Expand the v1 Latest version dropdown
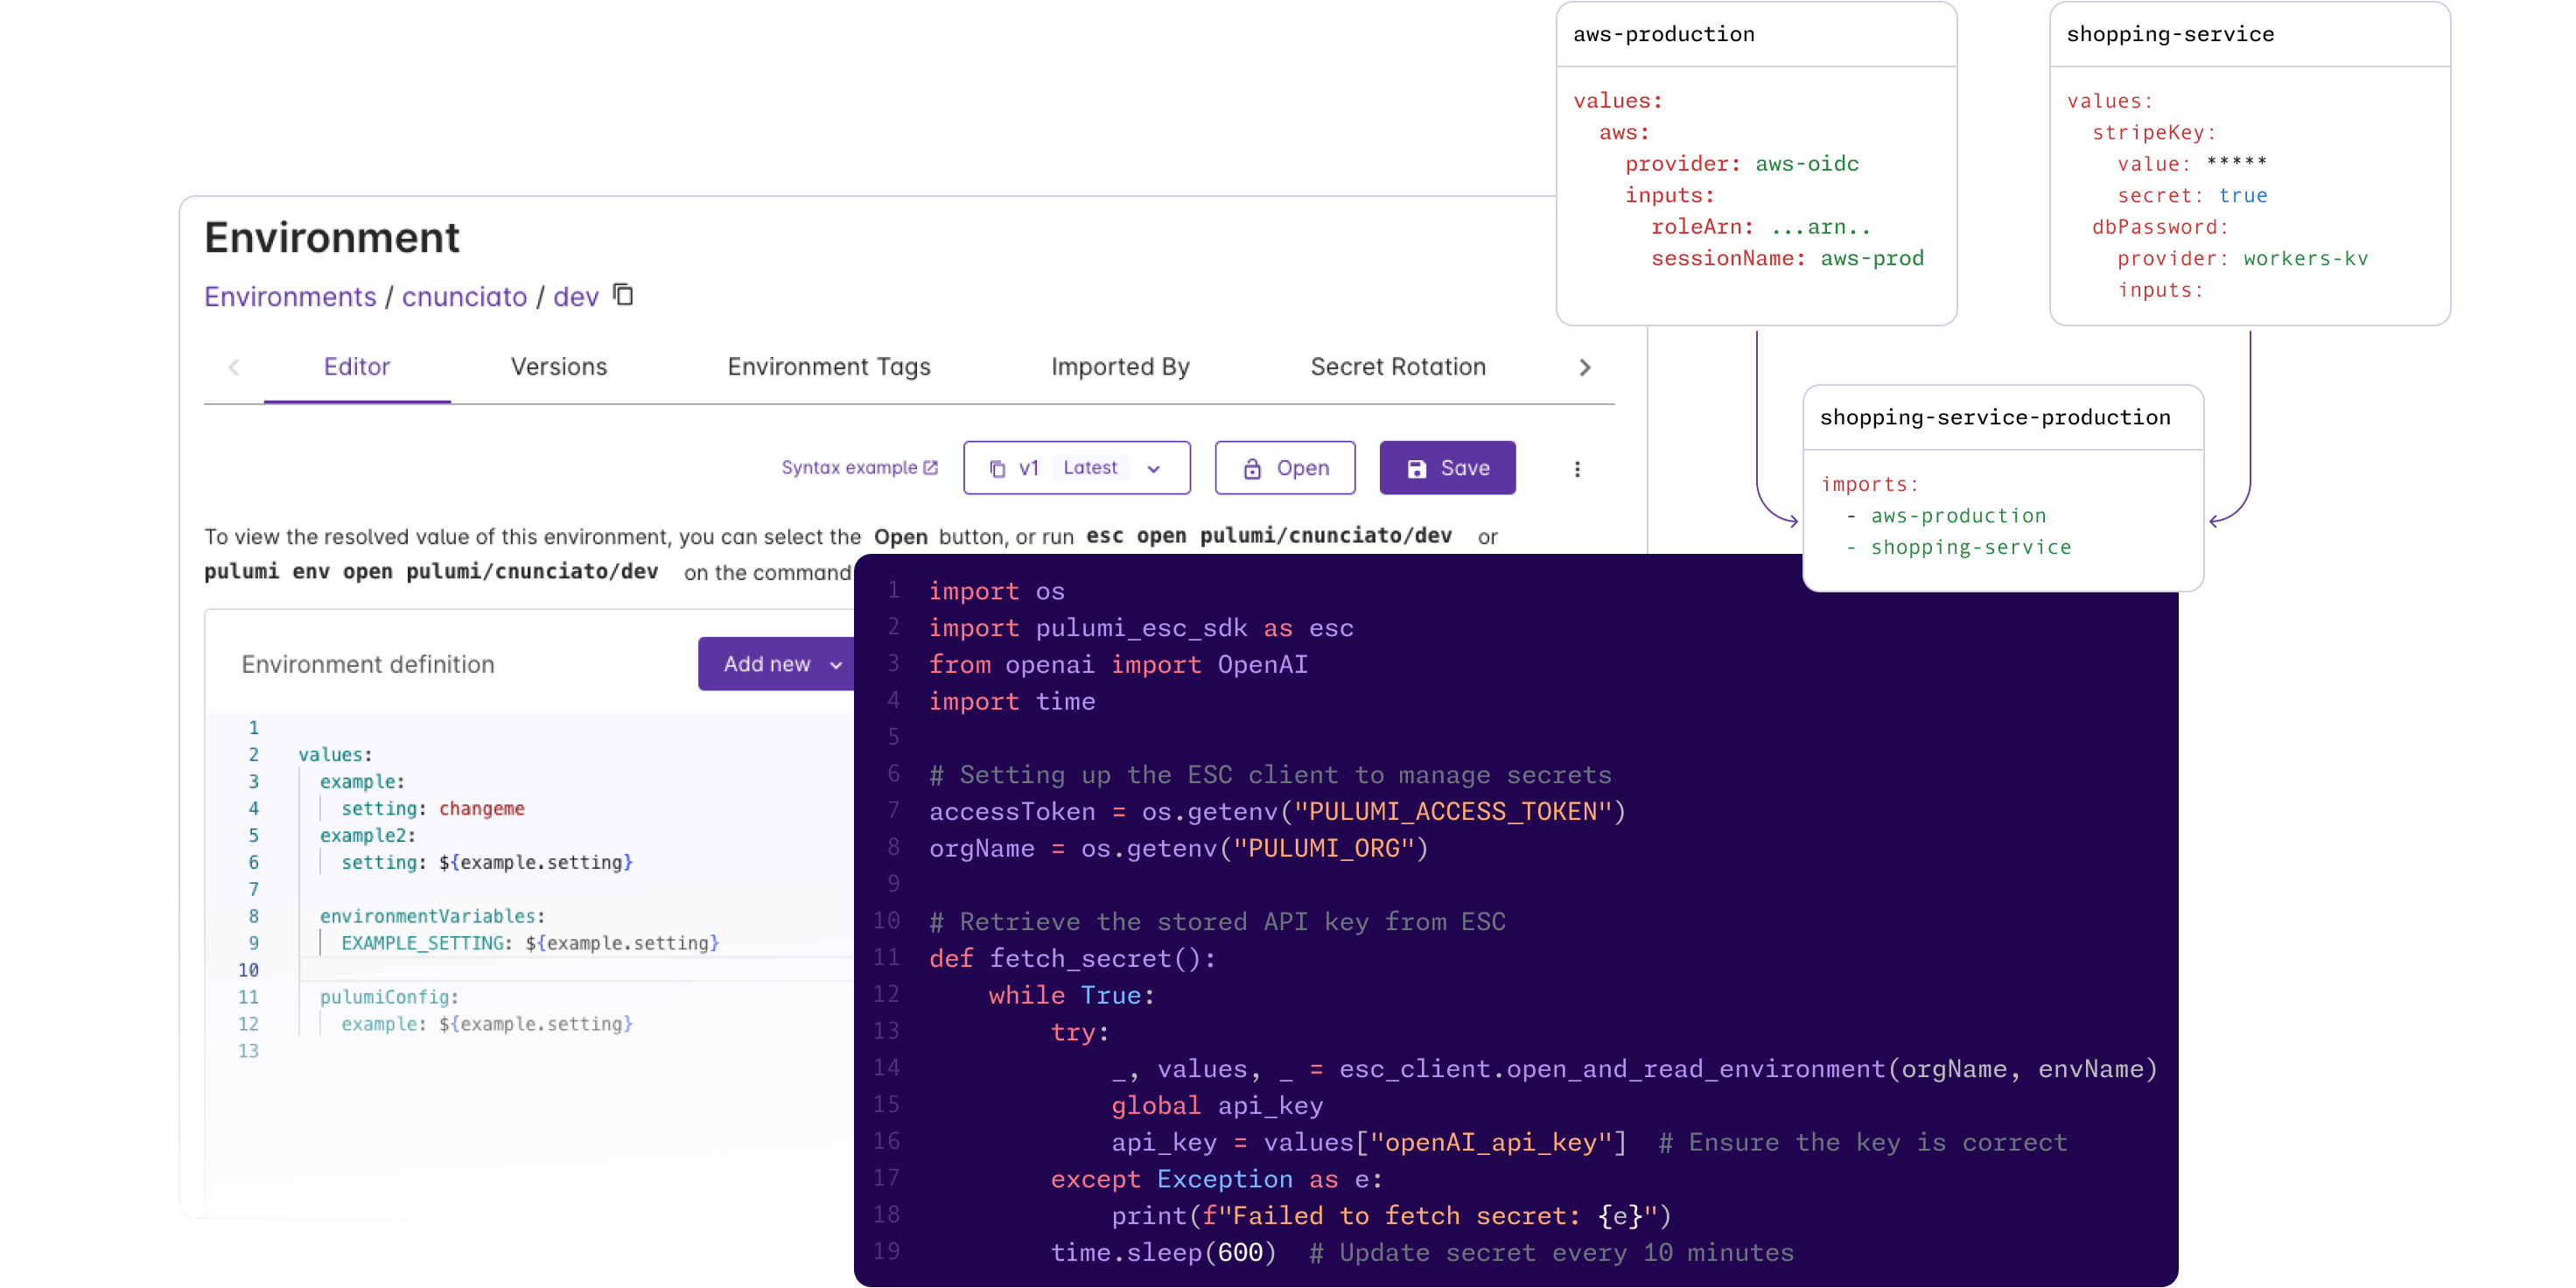This screenshot has width=2576, height=1288. (1155, 468)
